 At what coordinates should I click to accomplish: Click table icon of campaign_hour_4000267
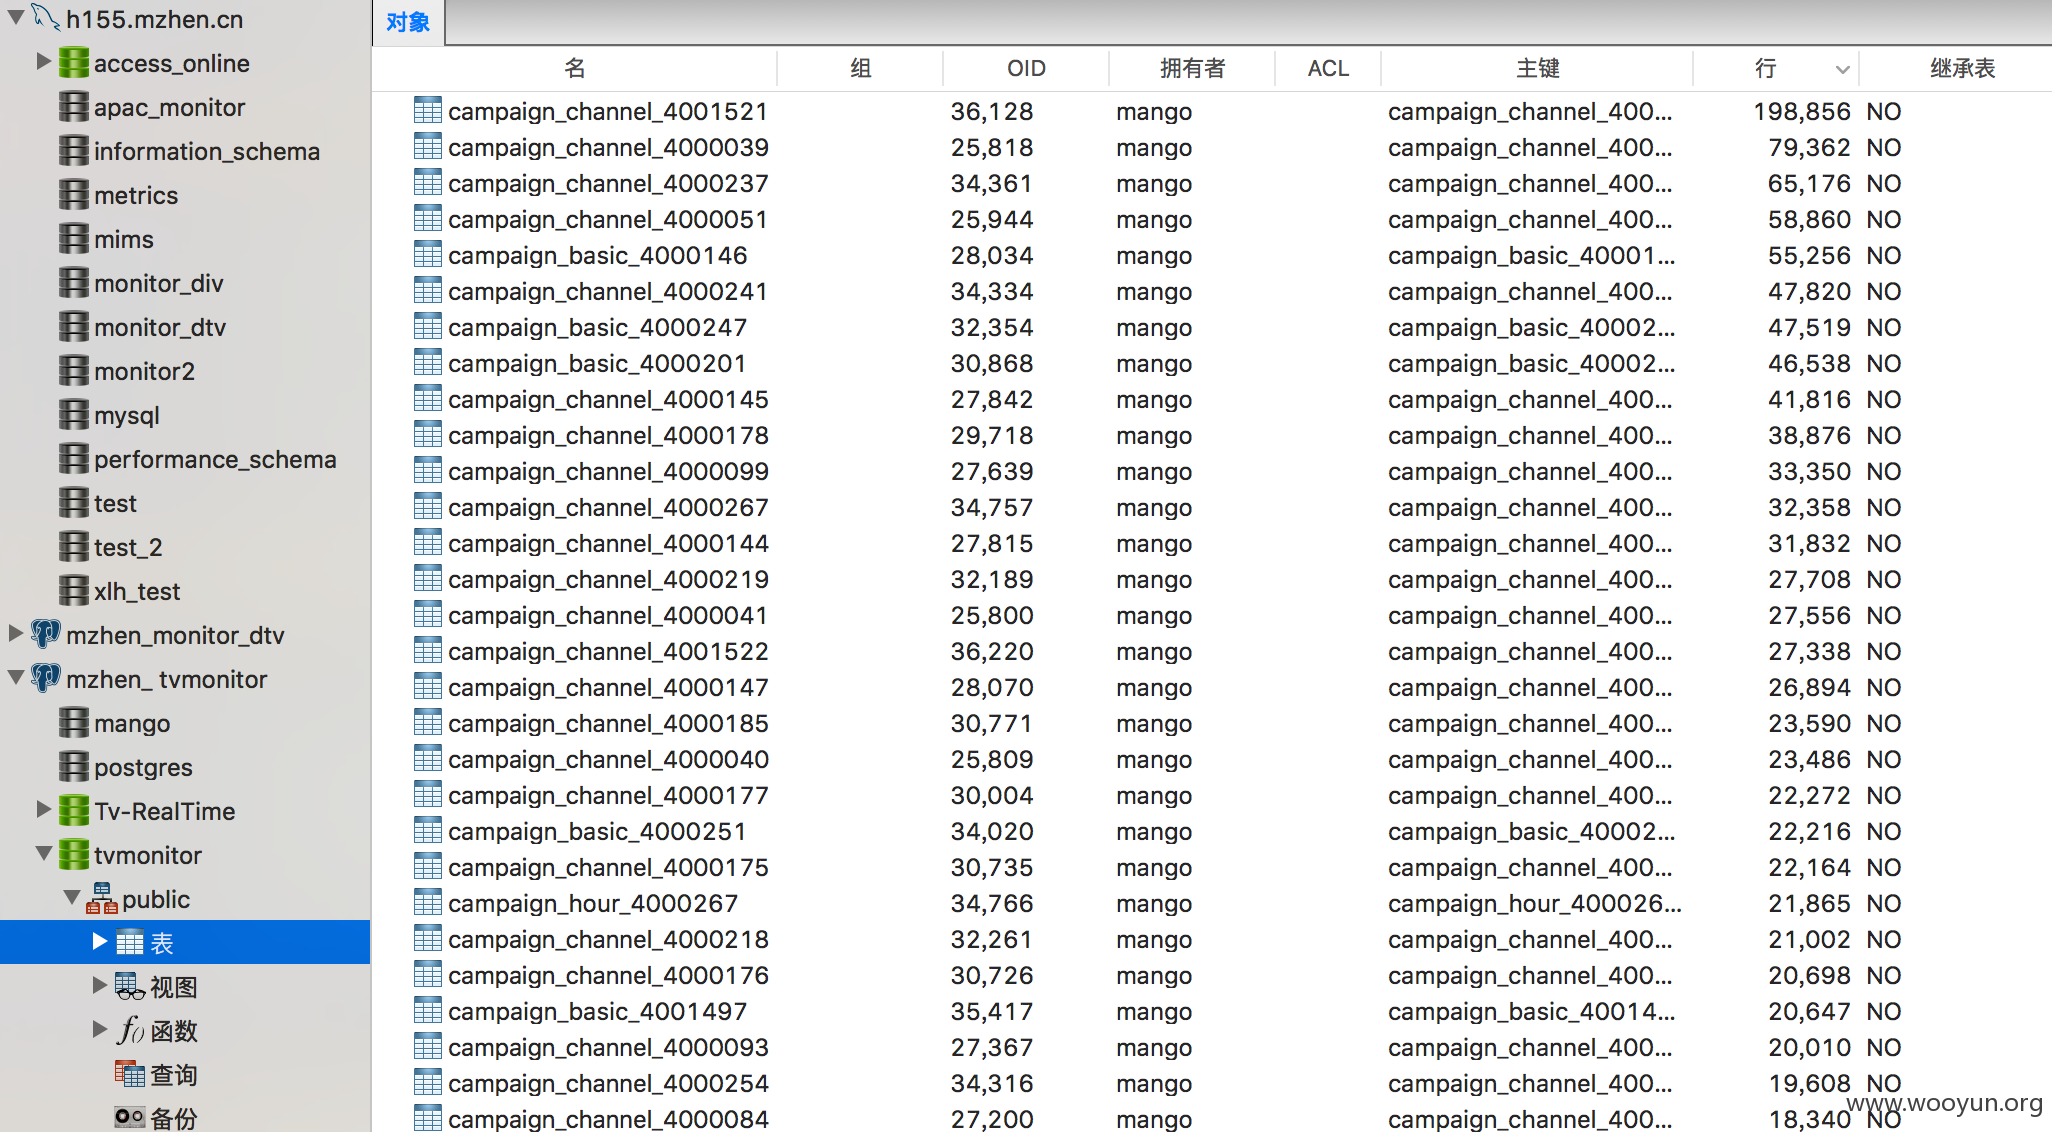pos(428,902)
